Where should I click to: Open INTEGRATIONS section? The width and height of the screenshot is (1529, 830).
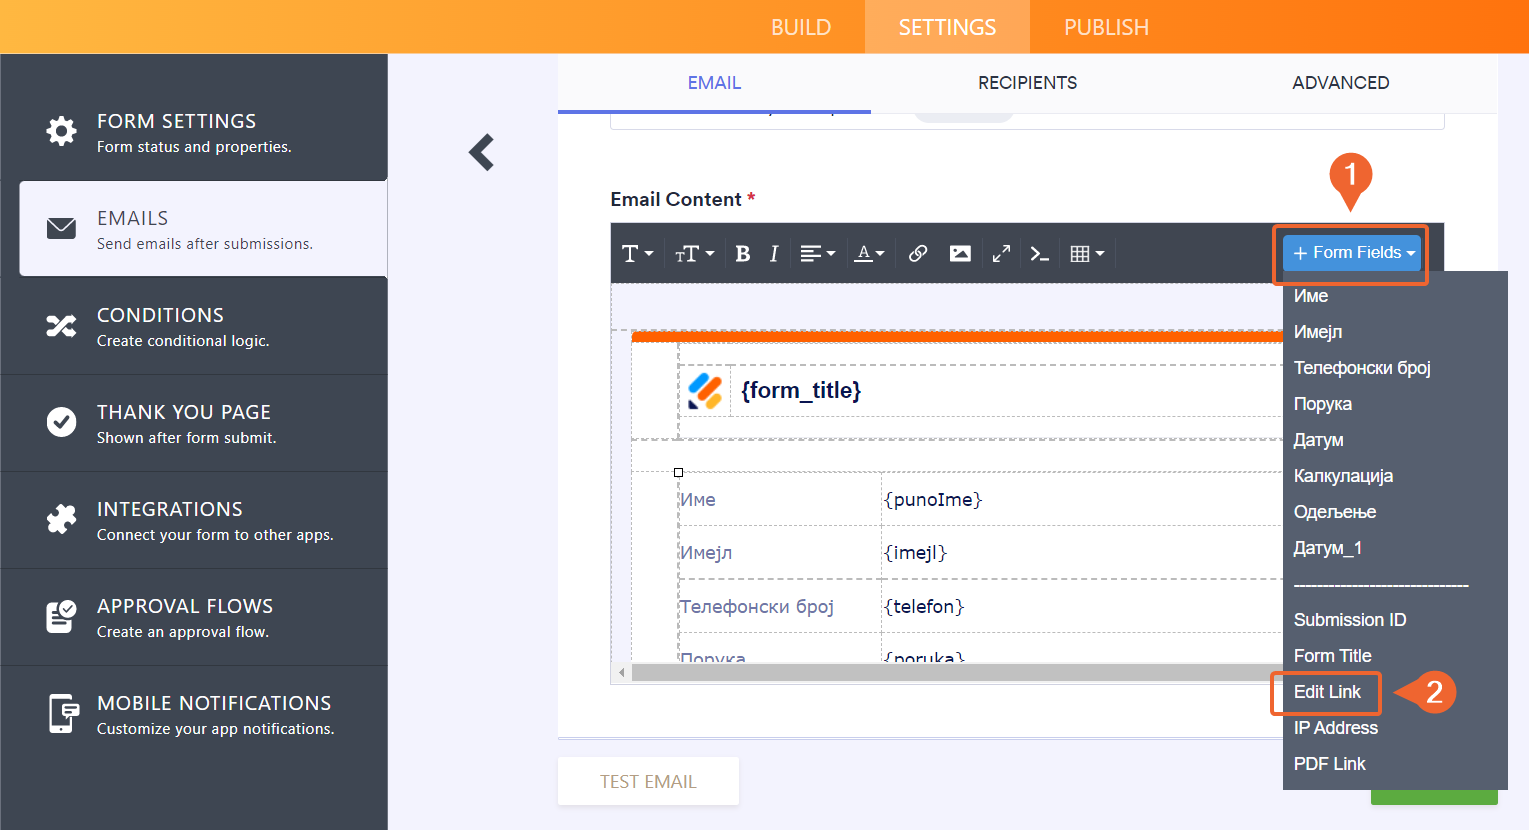(194, 520)
